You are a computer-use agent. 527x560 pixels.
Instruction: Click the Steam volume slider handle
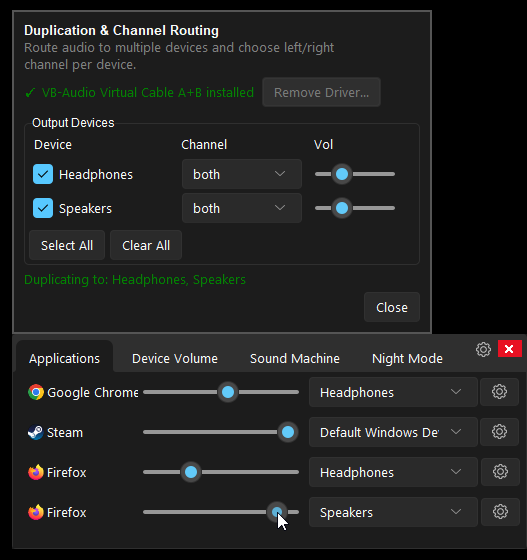(288, 432)
